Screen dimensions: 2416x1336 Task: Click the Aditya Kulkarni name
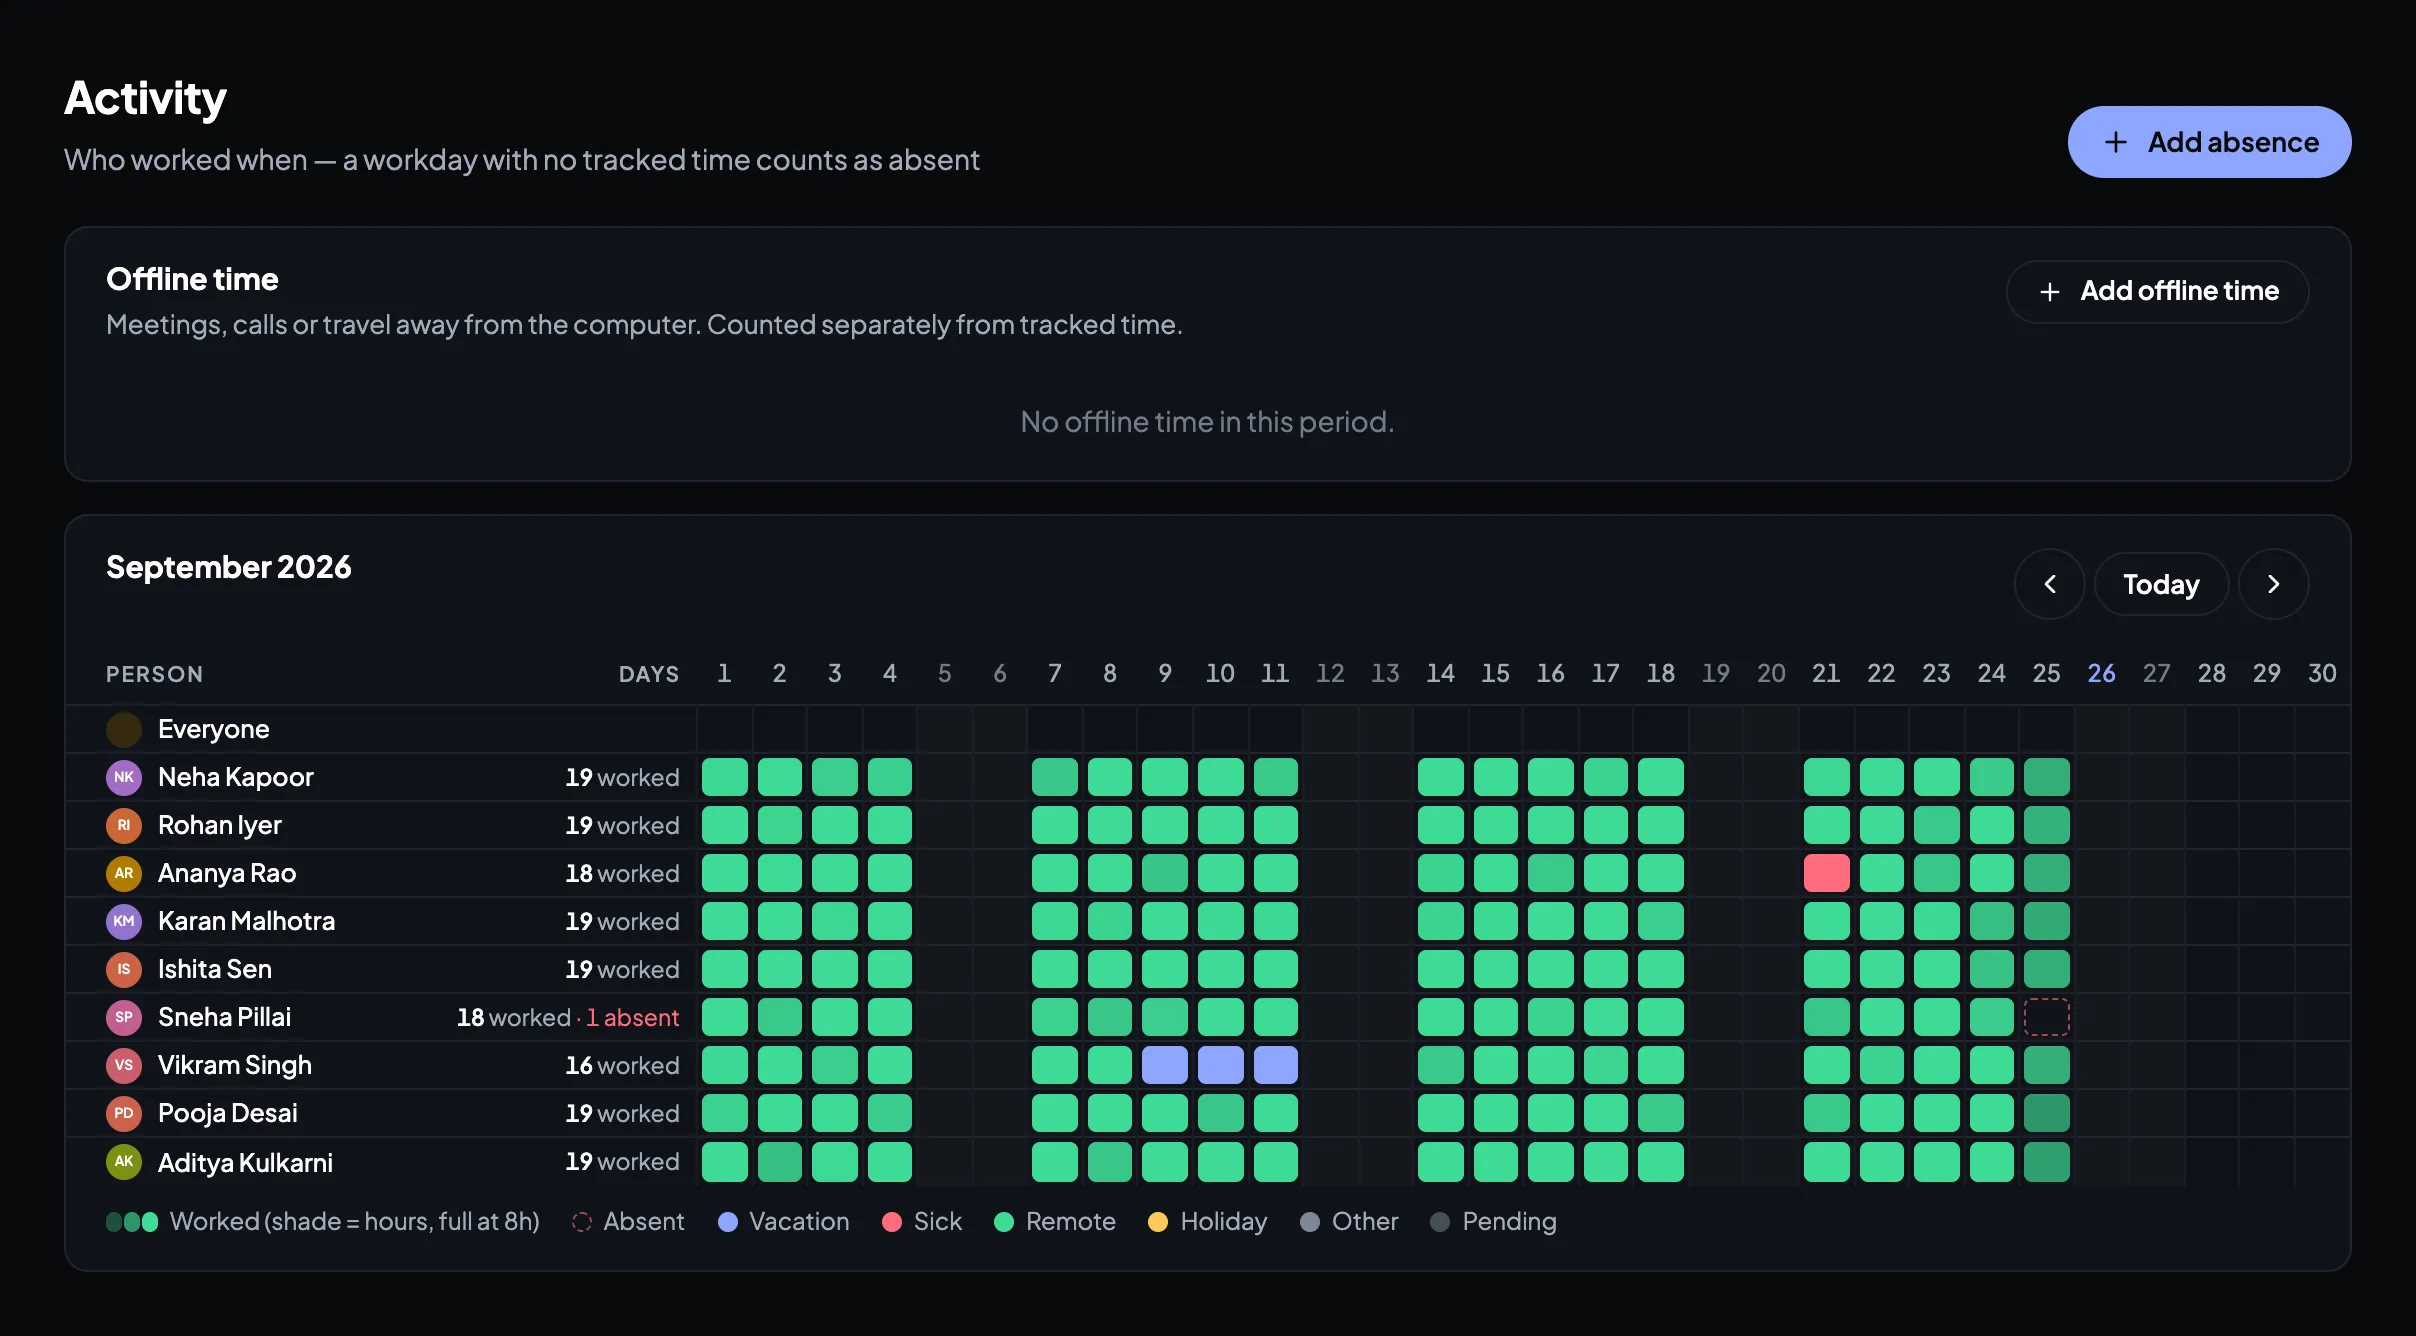[x=245, y=1162]
